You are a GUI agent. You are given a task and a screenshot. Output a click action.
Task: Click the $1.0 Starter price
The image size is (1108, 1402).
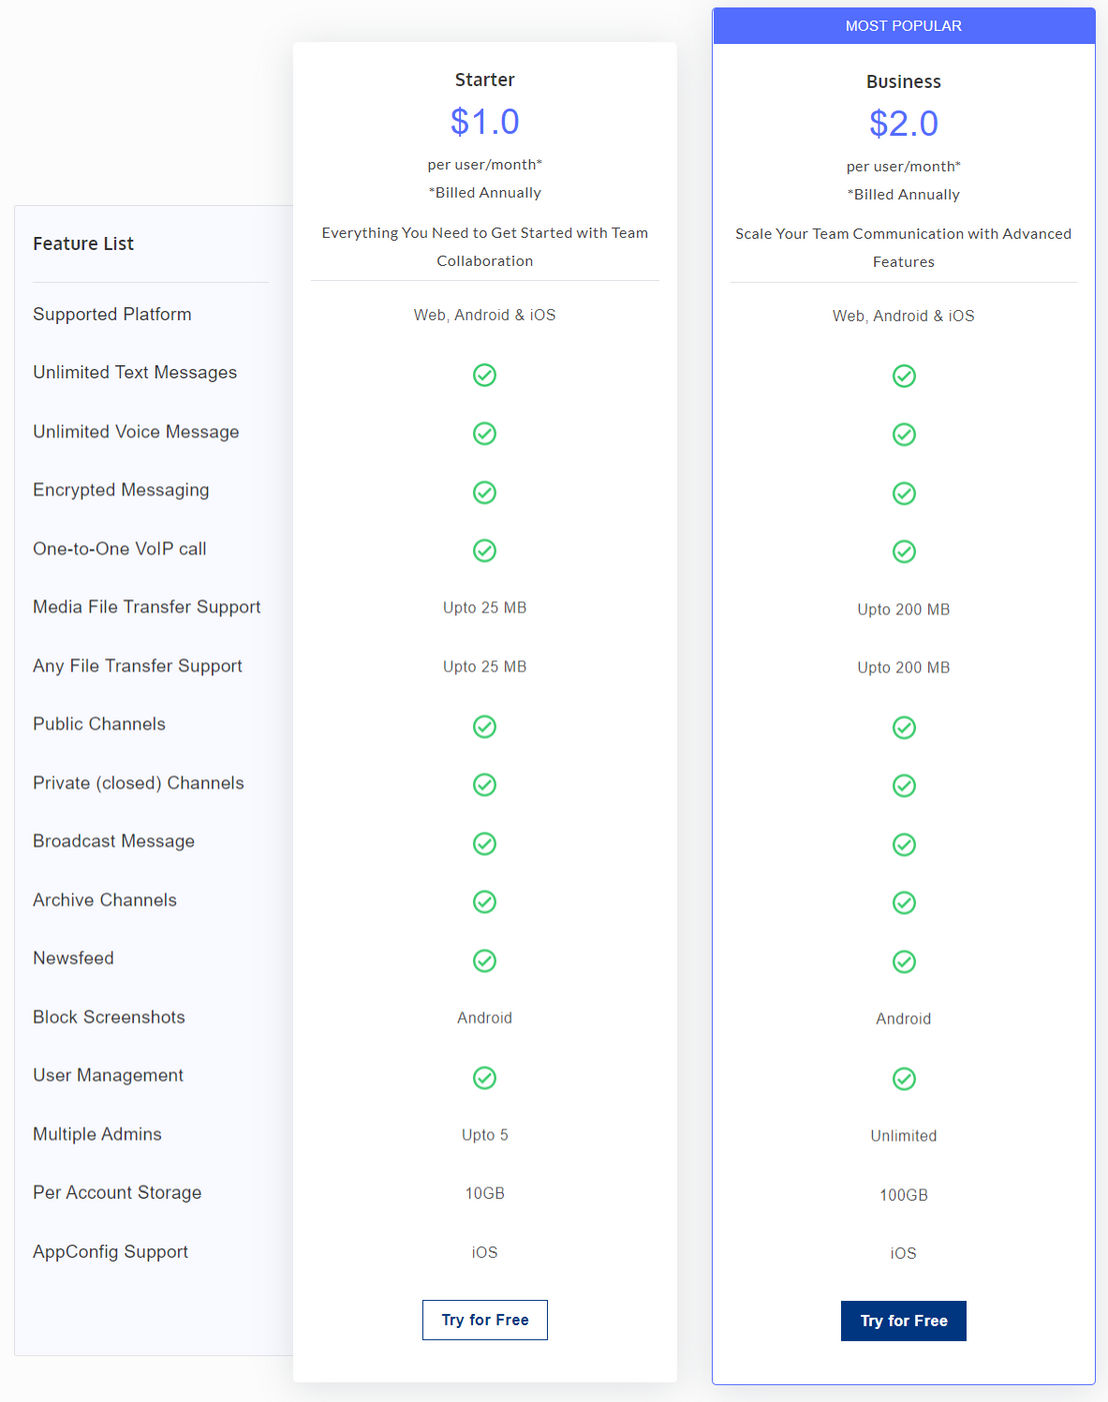click(485, 122)
